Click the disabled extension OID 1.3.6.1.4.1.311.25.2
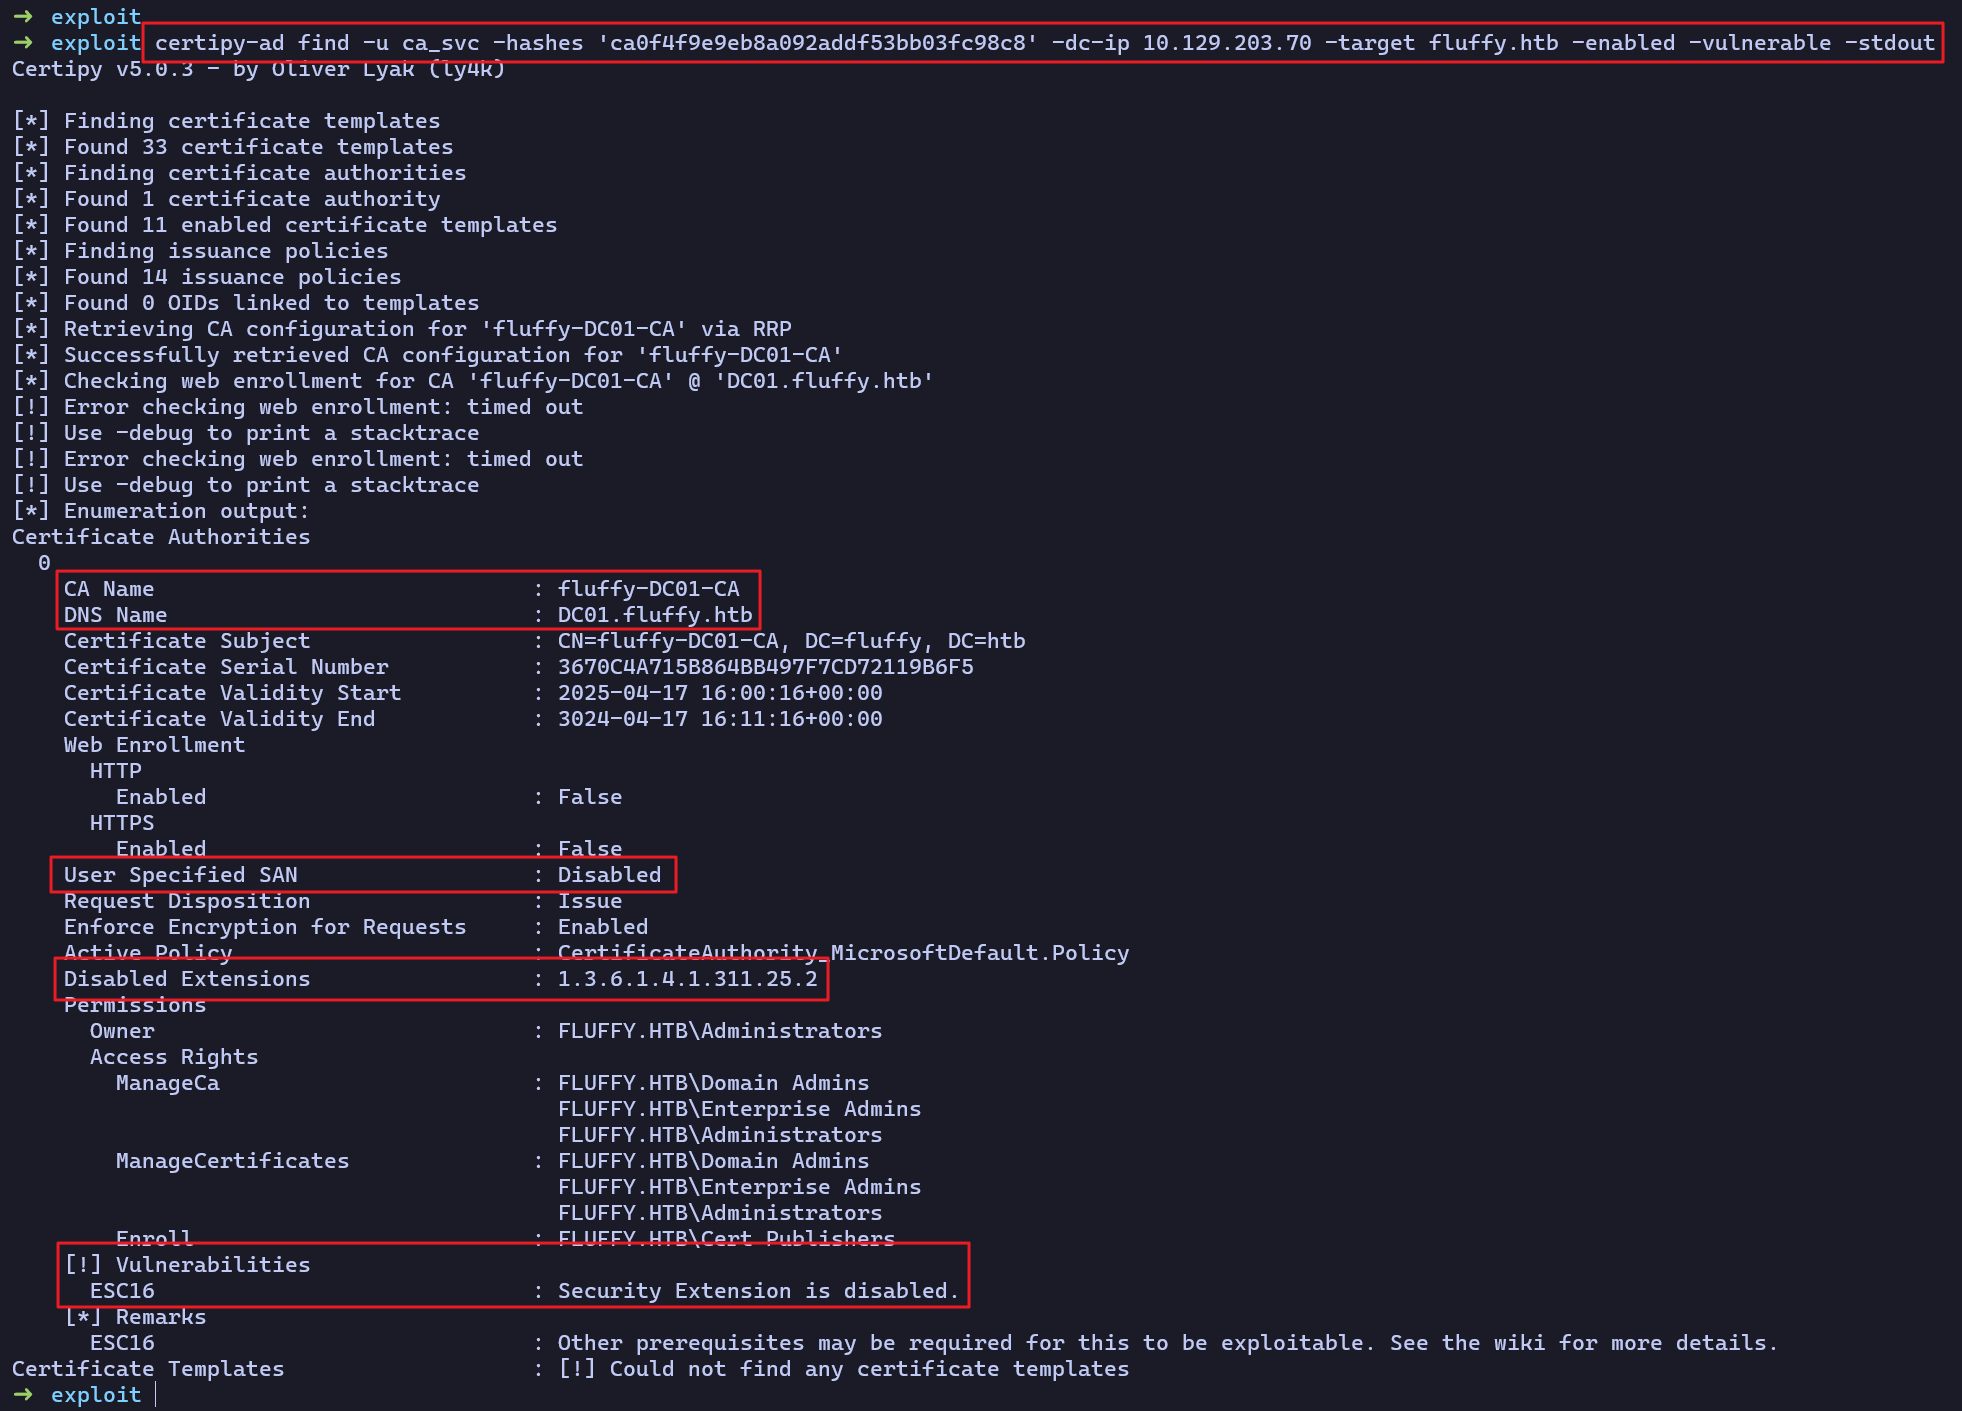 click(687, 978)
